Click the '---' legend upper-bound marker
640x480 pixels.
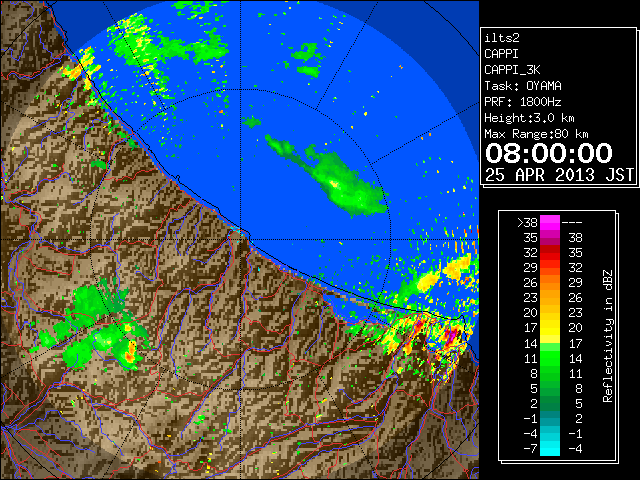click(572, 222)
